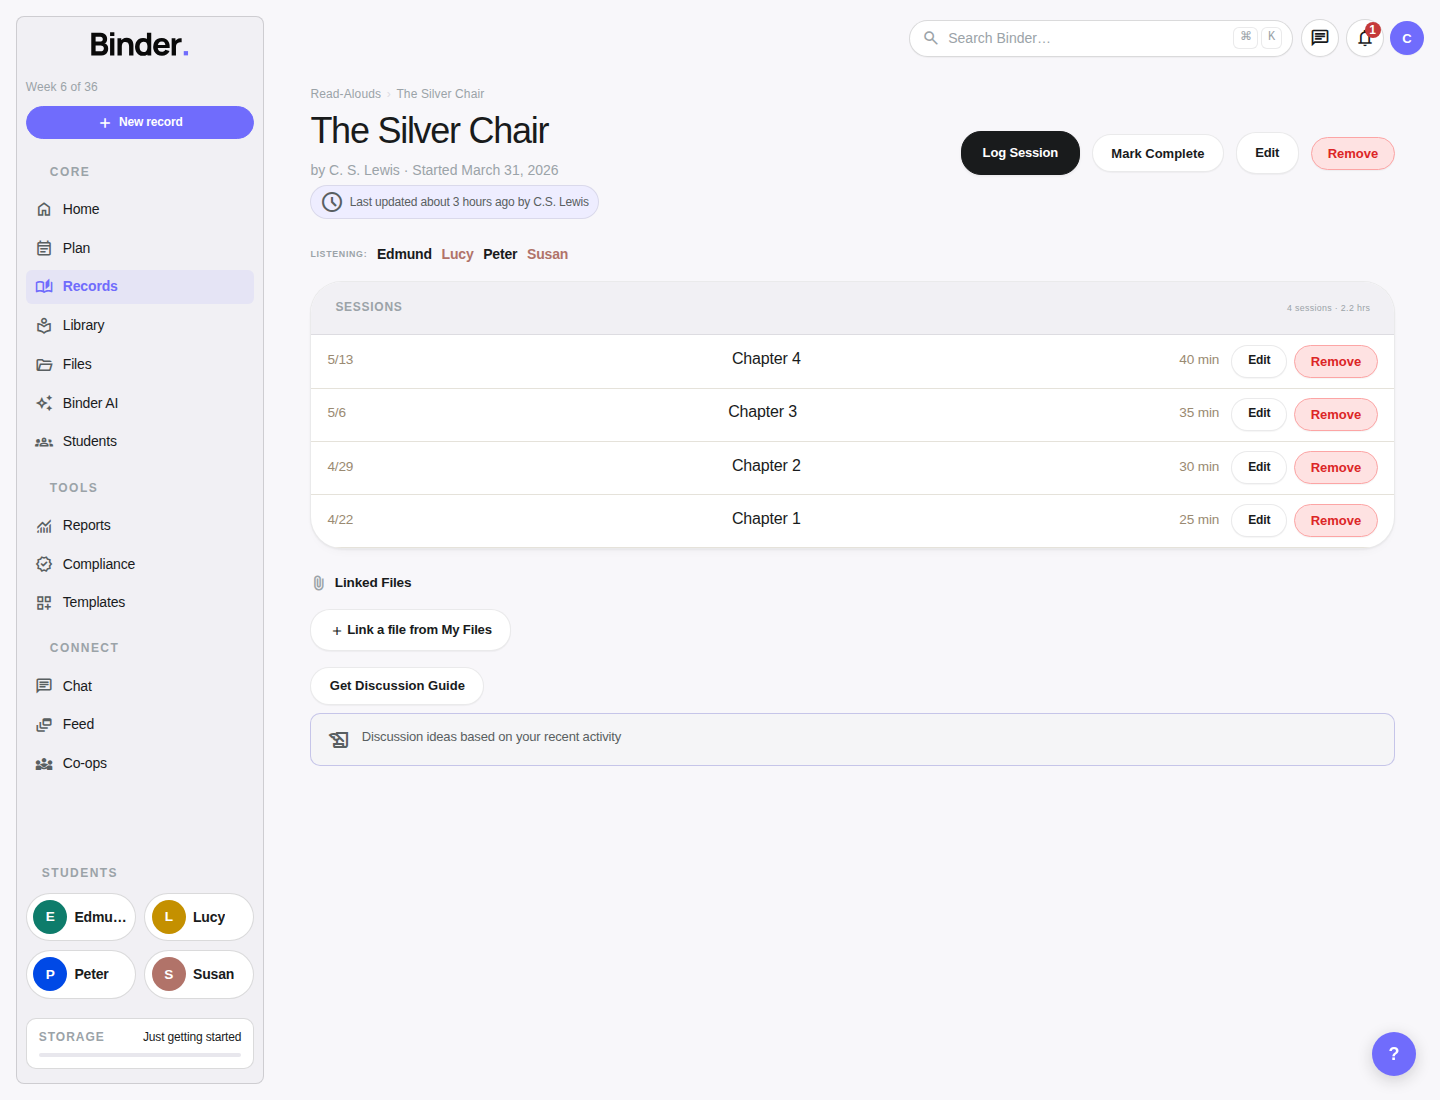This screenshot has width=1440, height=1100.
Task: Open the chat messages icon in header
Action: point(1320,38)
